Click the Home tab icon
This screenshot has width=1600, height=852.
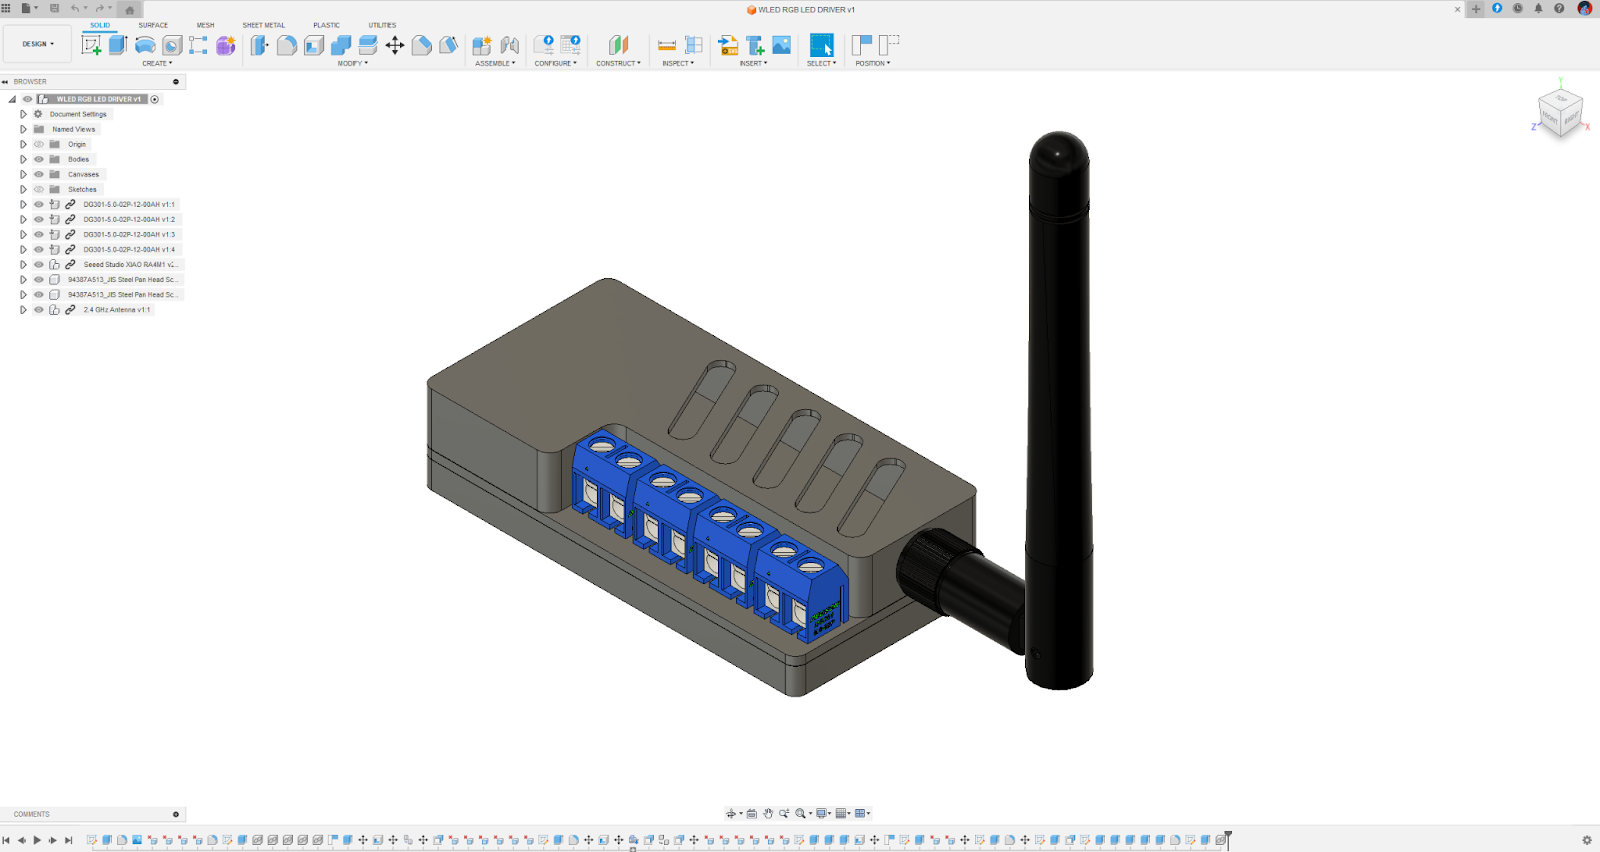[x=129, y=10]
